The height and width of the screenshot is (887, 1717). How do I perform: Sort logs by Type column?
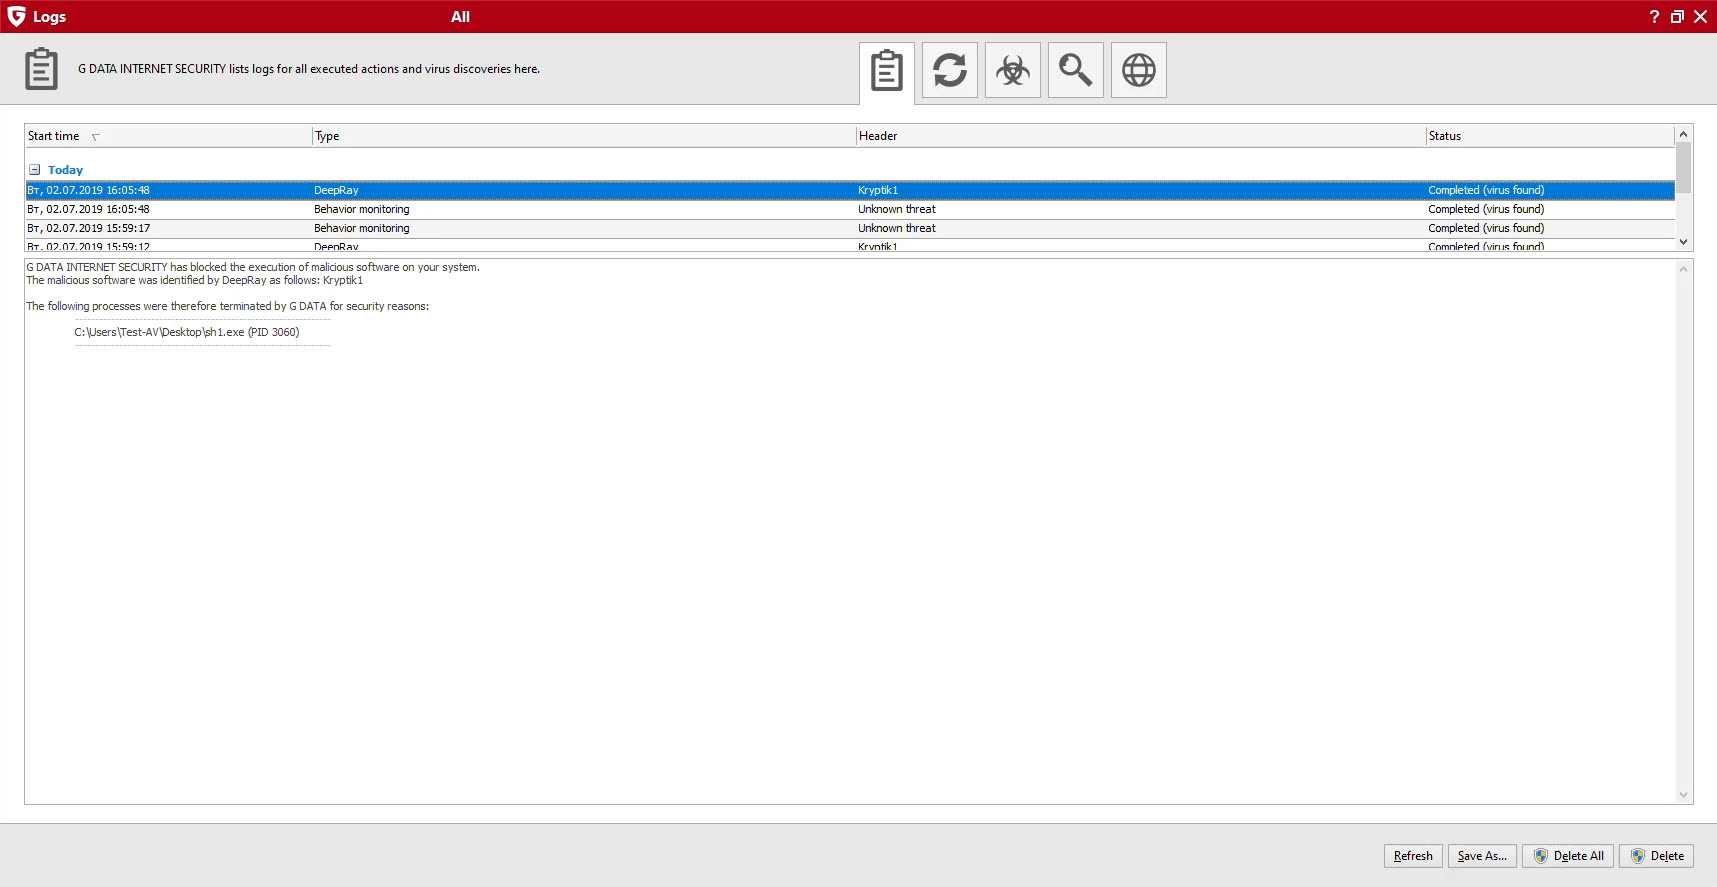coord(584,136)
